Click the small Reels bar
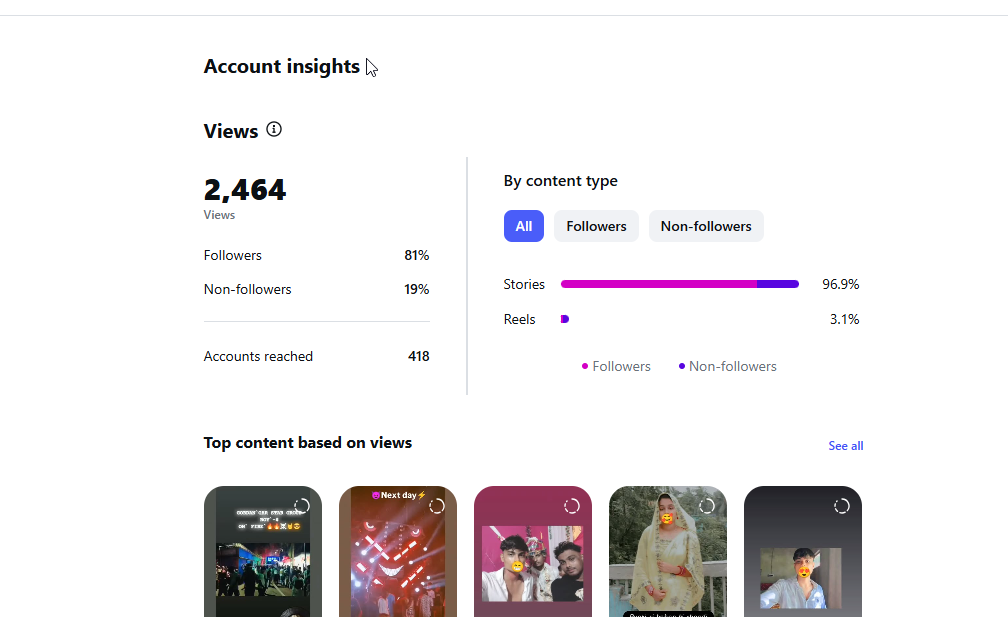 (x=564, y=319)
